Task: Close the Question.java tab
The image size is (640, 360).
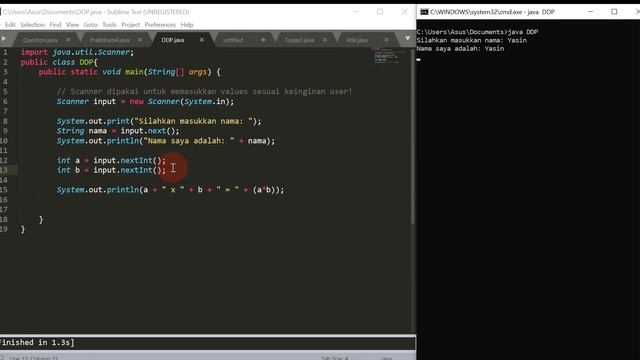Action: [x=68, y=40]
